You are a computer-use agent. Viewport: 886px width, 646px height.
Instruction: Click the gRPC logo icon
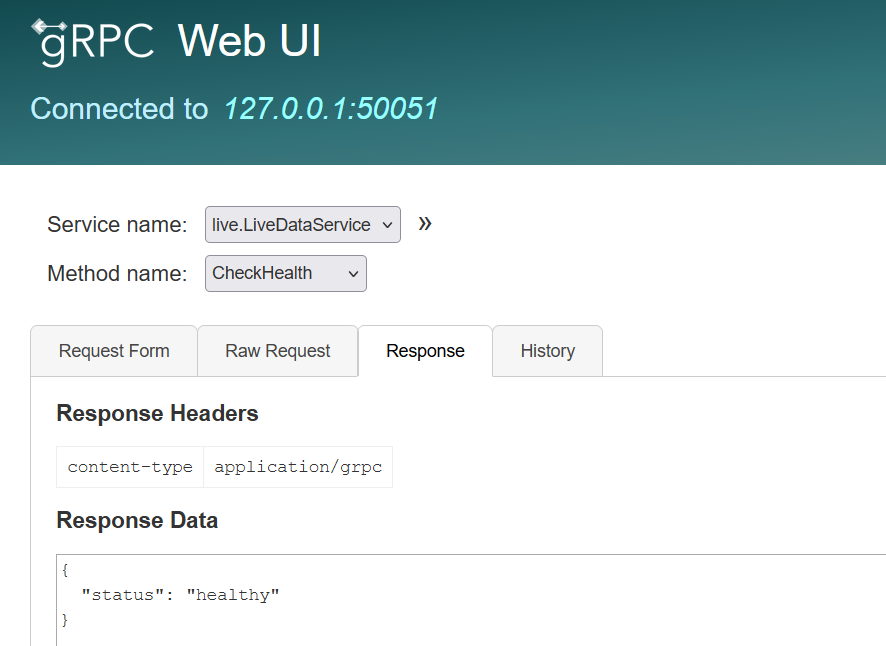93,43
